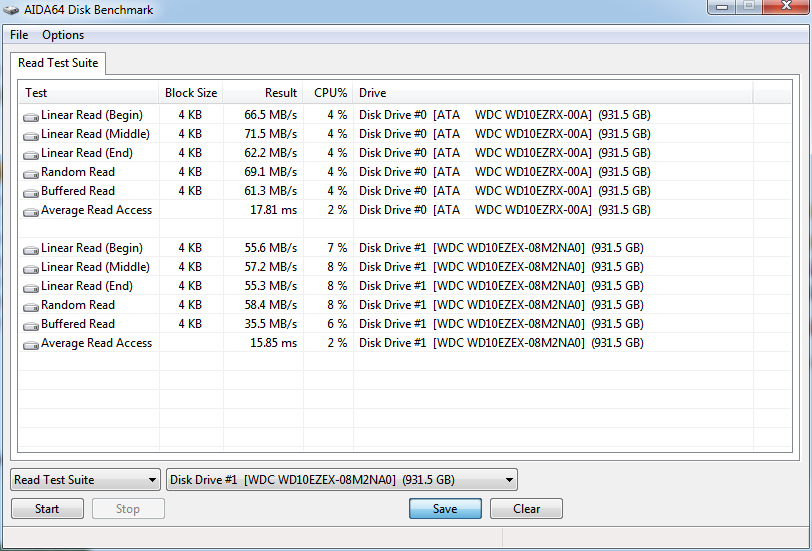The image size is (812, 551).
Task: Click the 6 % CPU cell
Action: (x=337, y=324)
